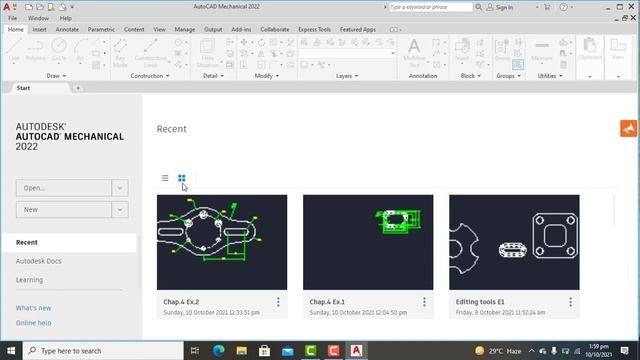The height and width of the screenshot is (360, 640).
Task: Click the Hide Situation tool icon
Action: click(x=207, y=53)
